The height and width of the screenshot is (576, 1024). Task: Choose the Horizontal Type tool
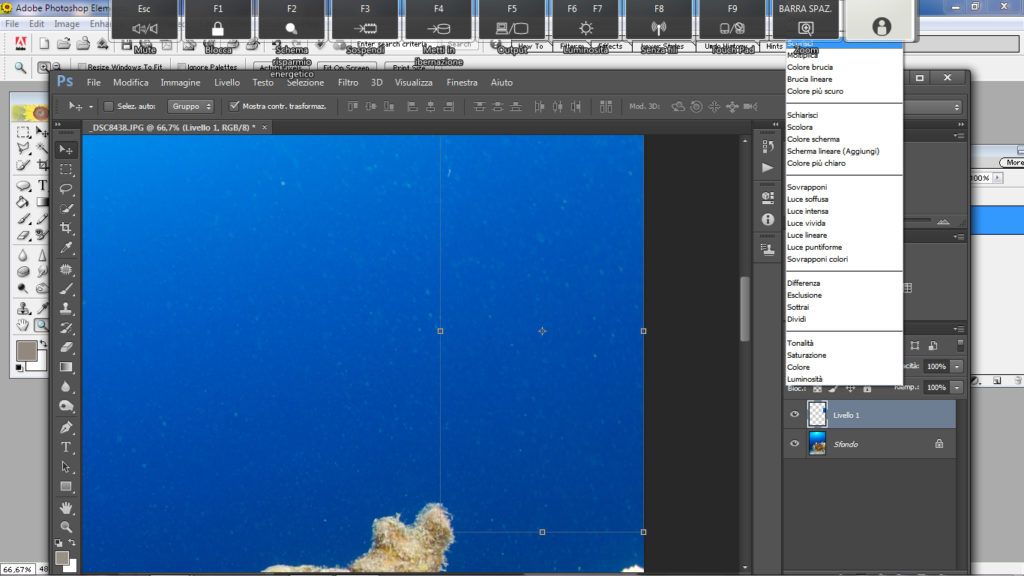click(x=66, y=447)
